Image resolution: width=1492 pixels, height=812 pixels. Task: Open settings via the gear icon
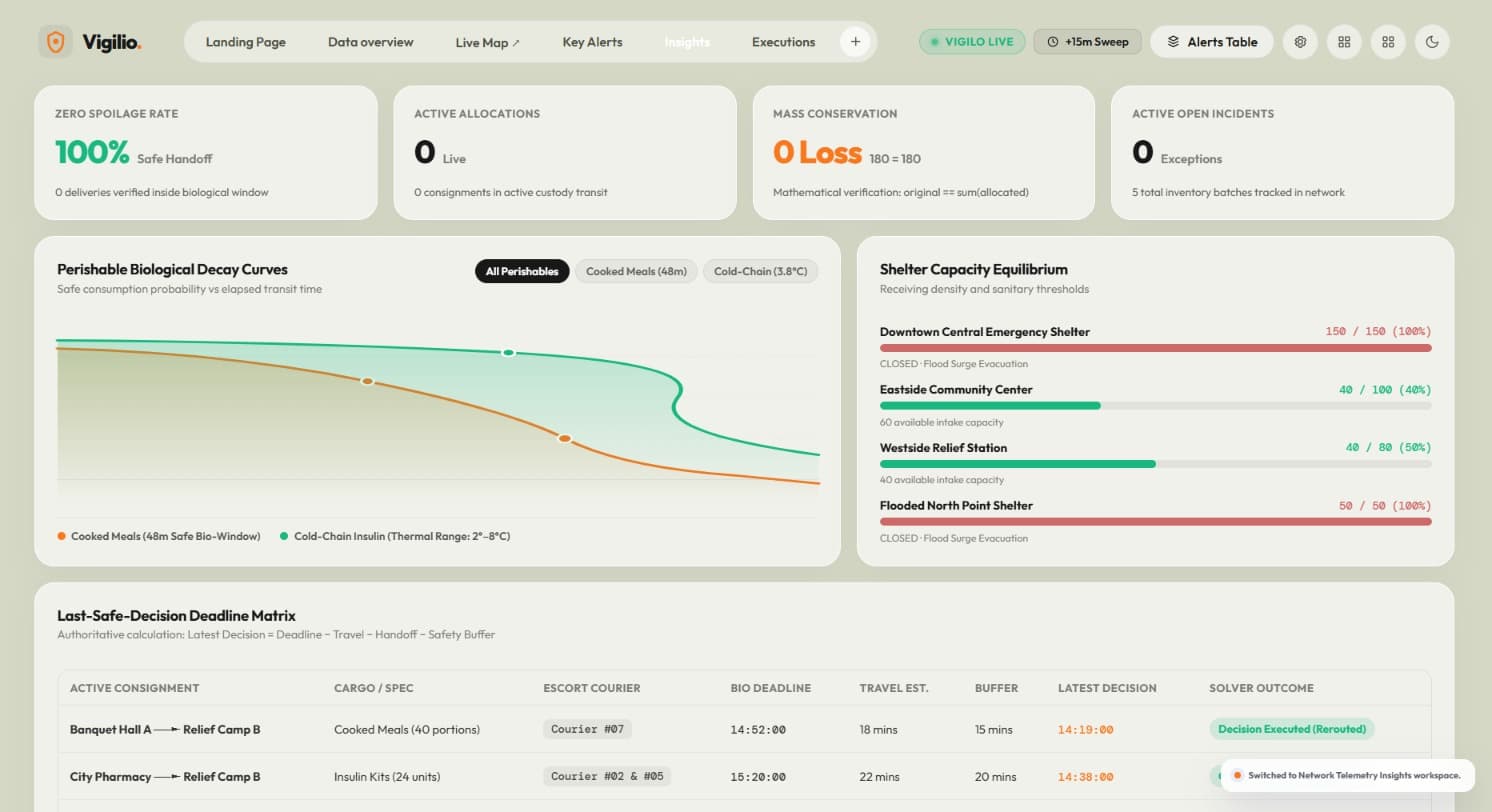[1300, 42]
